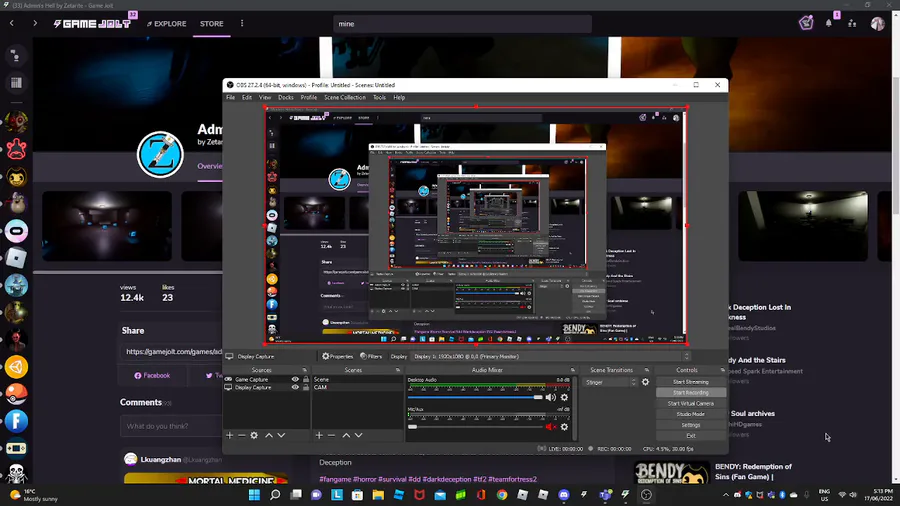Pop out the Scene Transitions dock icon
Image resolution: width=900 pixels, height=506 pixels.
tap(647, 370)
